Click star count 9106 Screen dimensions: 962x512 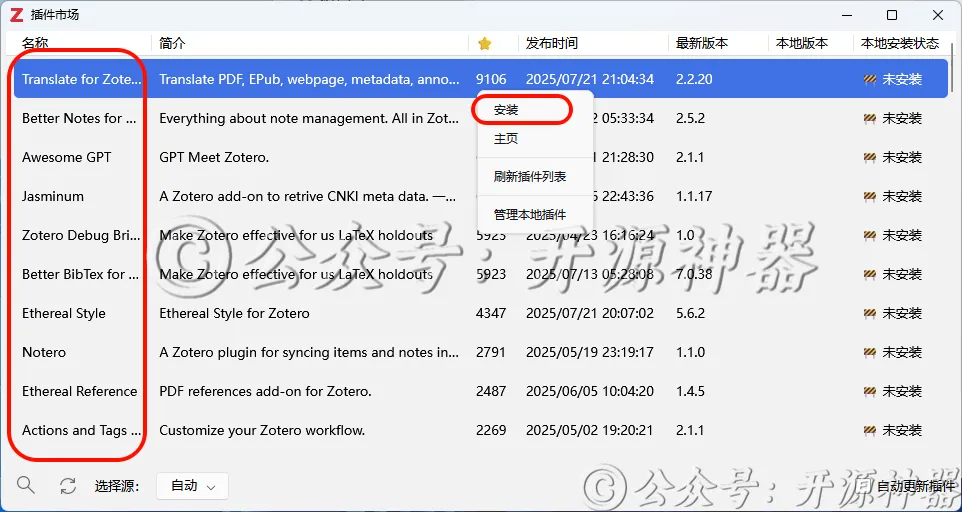coord(491,79)
